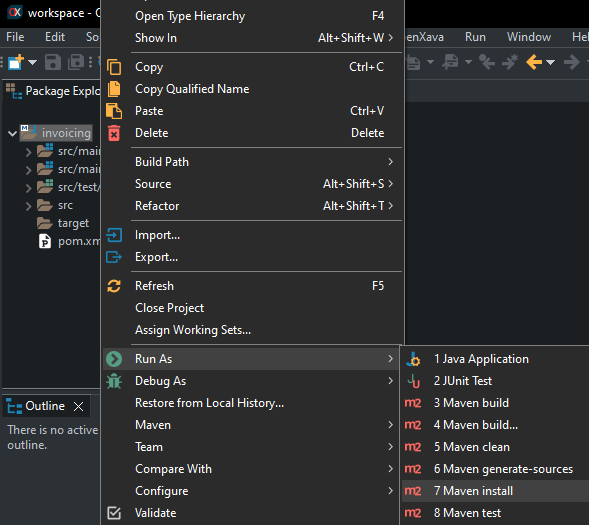This screenshot has width=589, height=525.
Task: Click the New wizard toolbar icon
Action: point(16,62)
